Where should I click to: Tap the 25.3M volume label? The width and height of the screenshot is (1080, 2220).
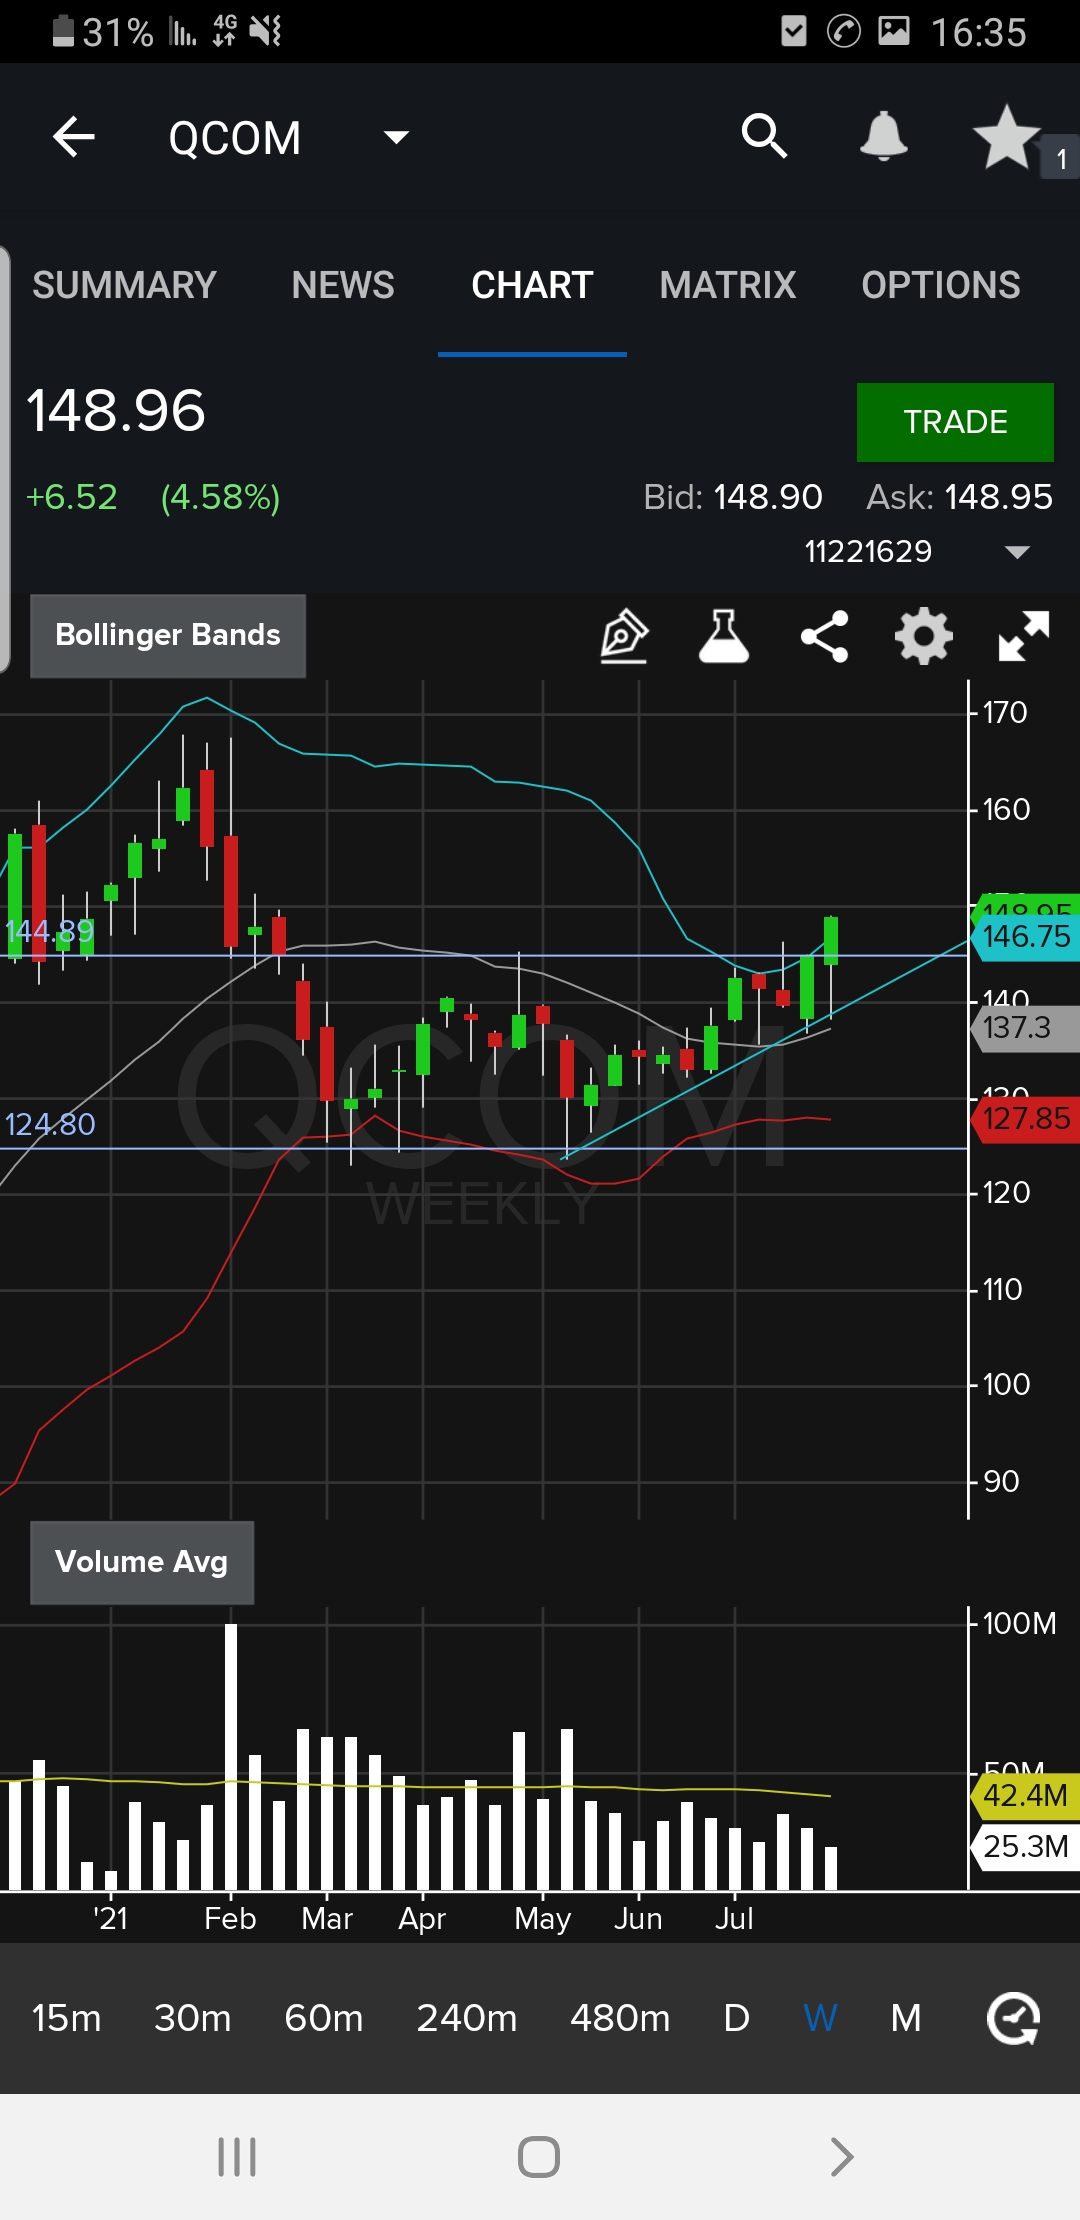tap(1026, 1846)
